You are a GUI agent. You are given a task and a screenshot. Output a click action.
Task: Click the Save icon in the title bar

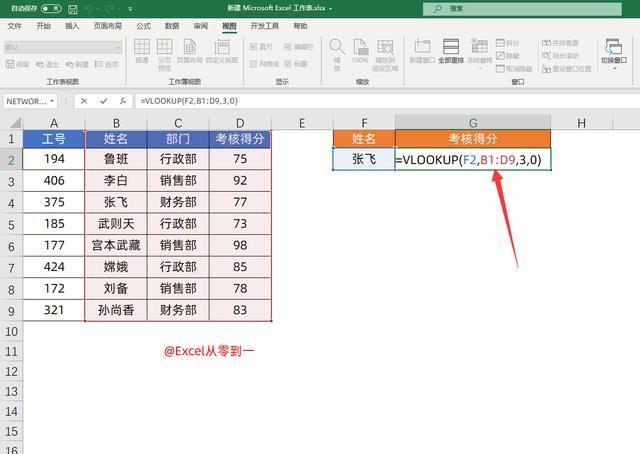point(73,9)
